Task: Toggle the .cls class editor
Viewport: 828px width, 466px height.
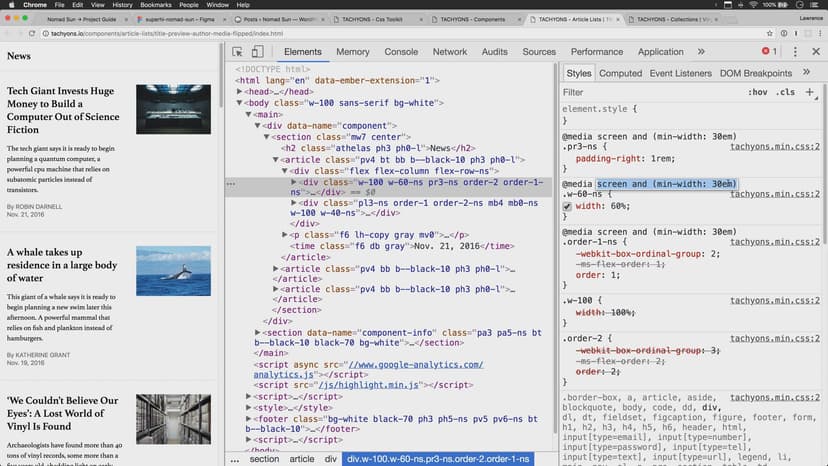Action: (786, 92)
